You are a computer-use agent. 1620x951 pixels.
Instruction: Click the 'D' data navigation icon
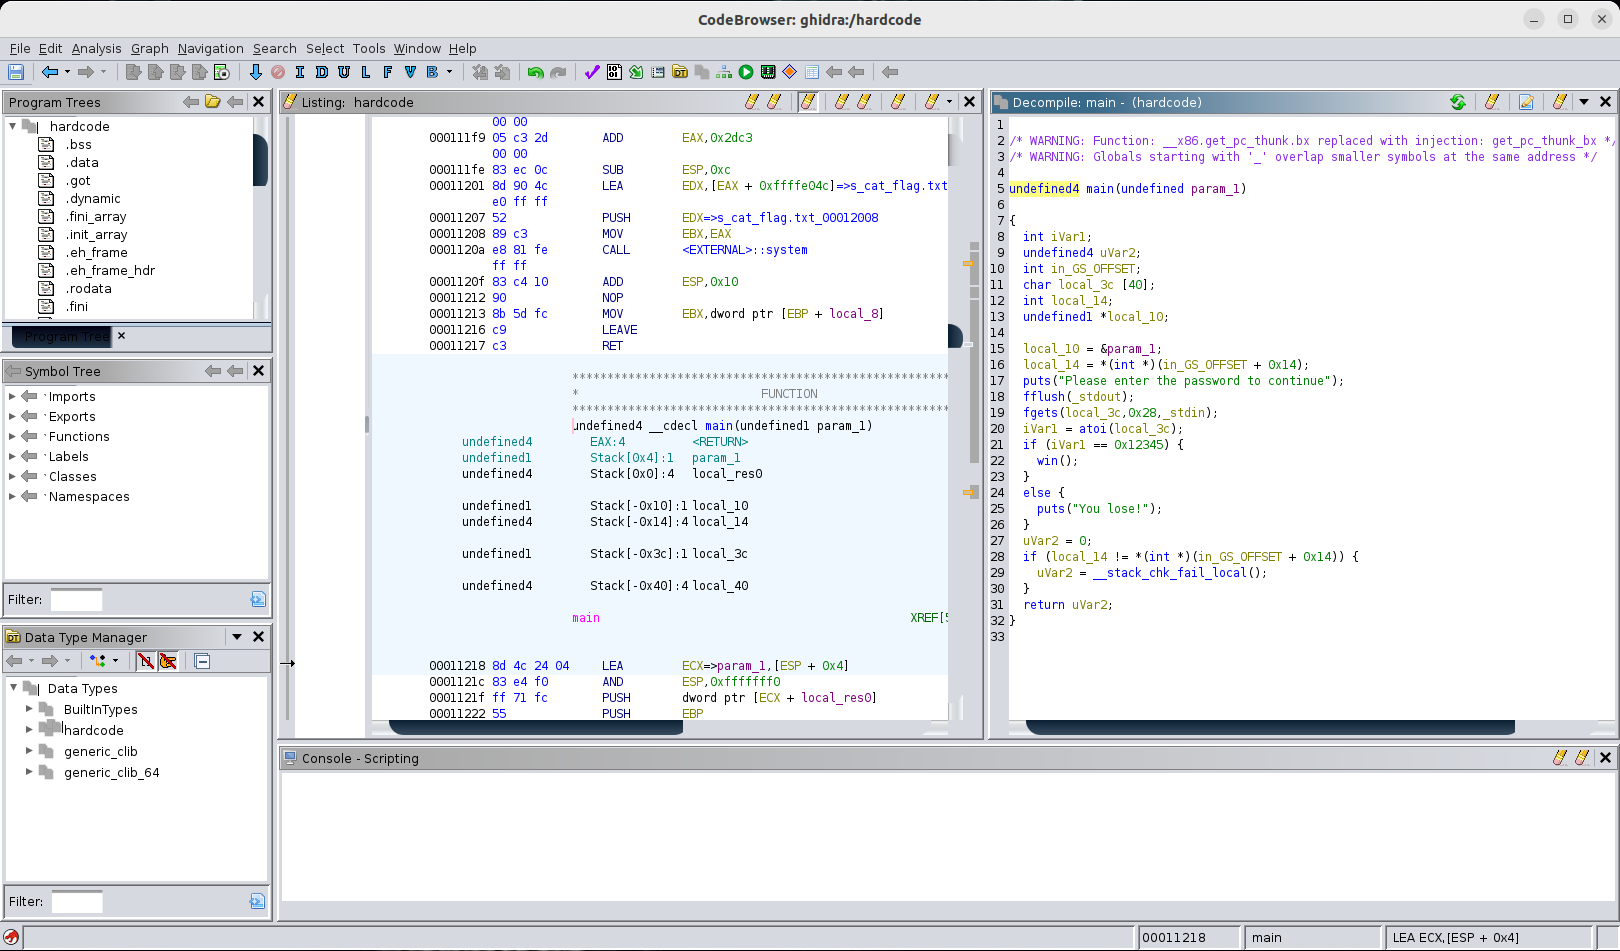[321, 72]
